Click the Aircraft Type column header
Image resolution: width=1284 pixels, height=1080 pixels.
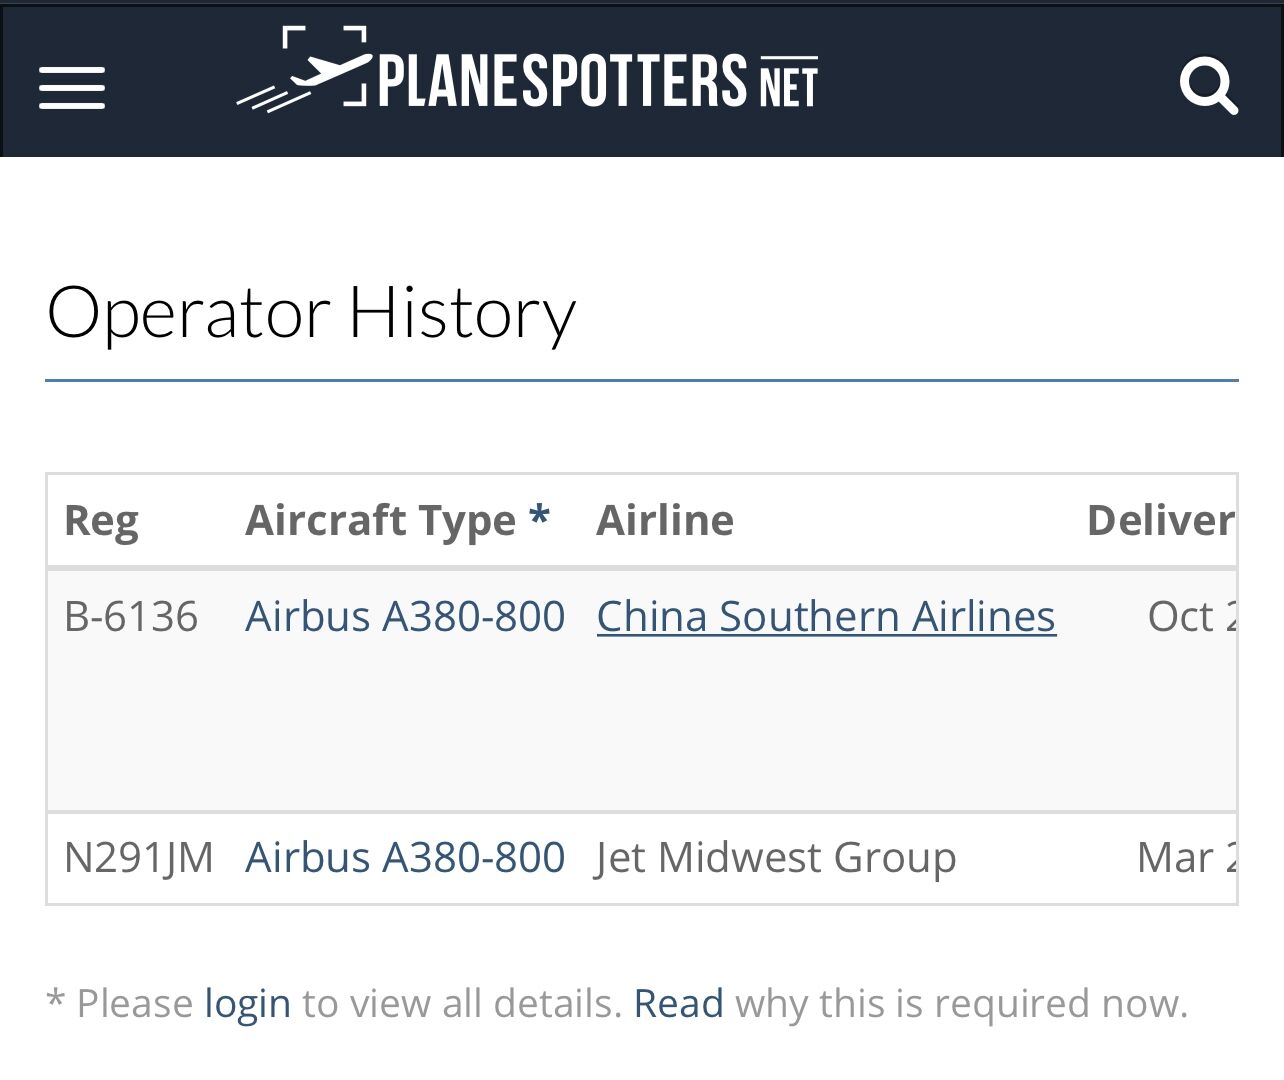click(380, 521)
